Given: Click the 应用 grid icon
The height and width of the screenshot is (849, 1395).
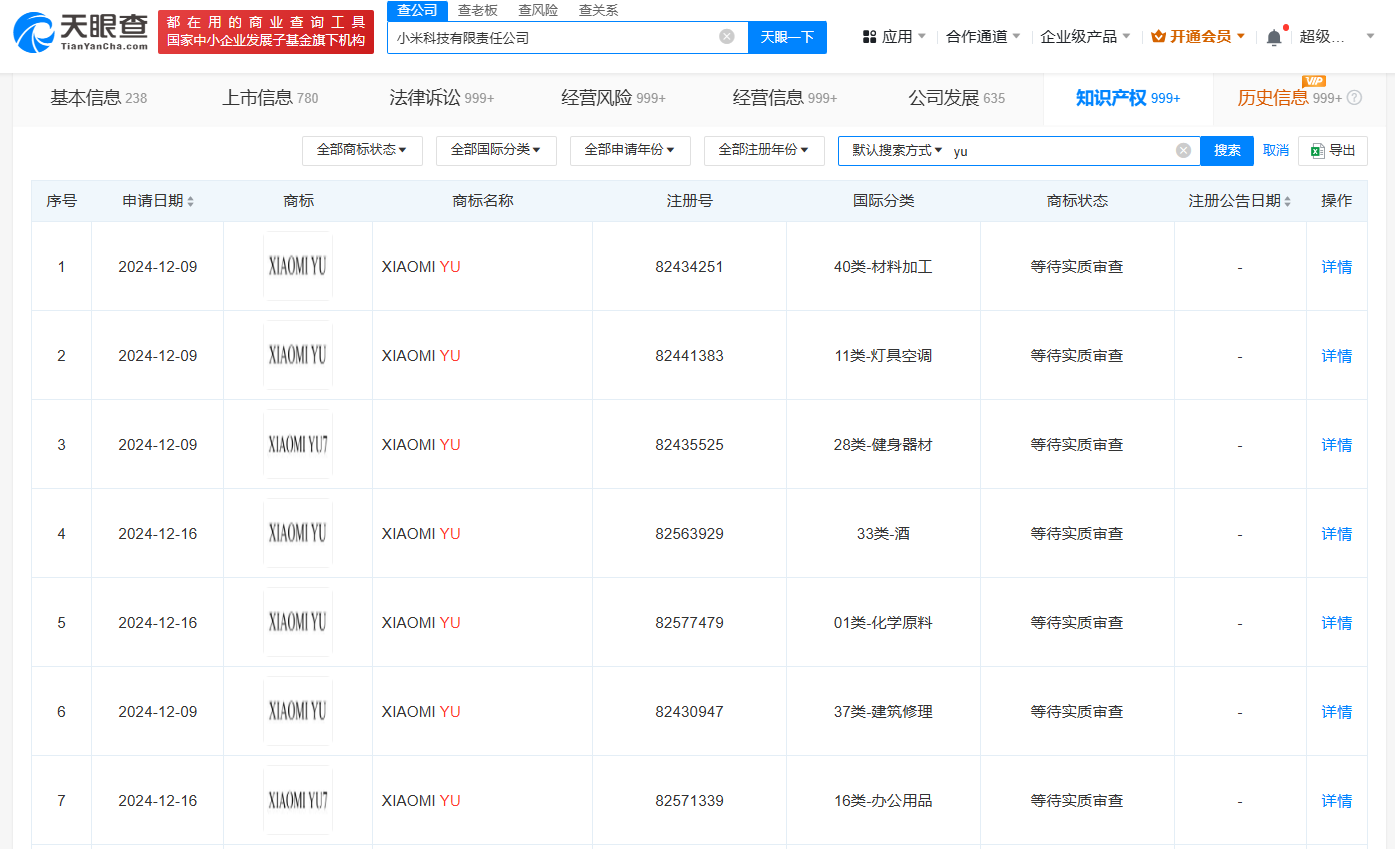Looking at the screenshot, I should [x=868, y=35].
